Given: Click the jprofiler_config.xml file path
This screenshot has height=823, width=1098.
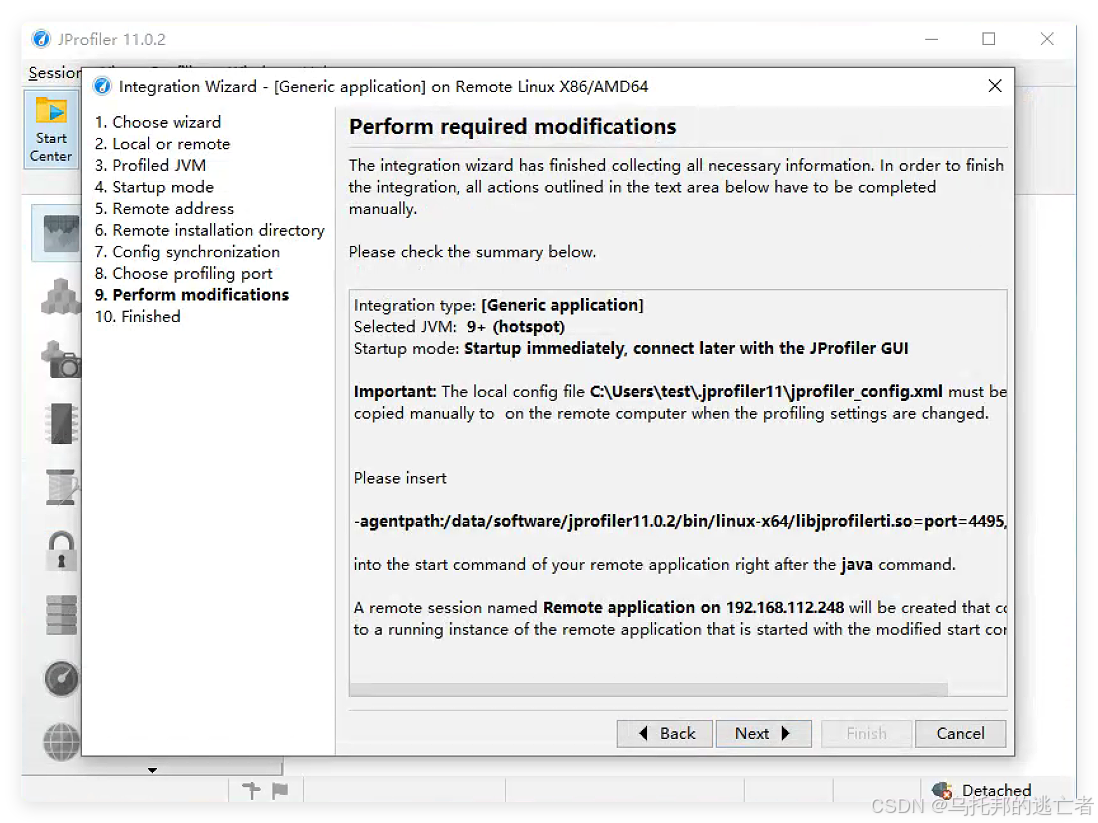Looking at the screenshot, I should (766, 392).
